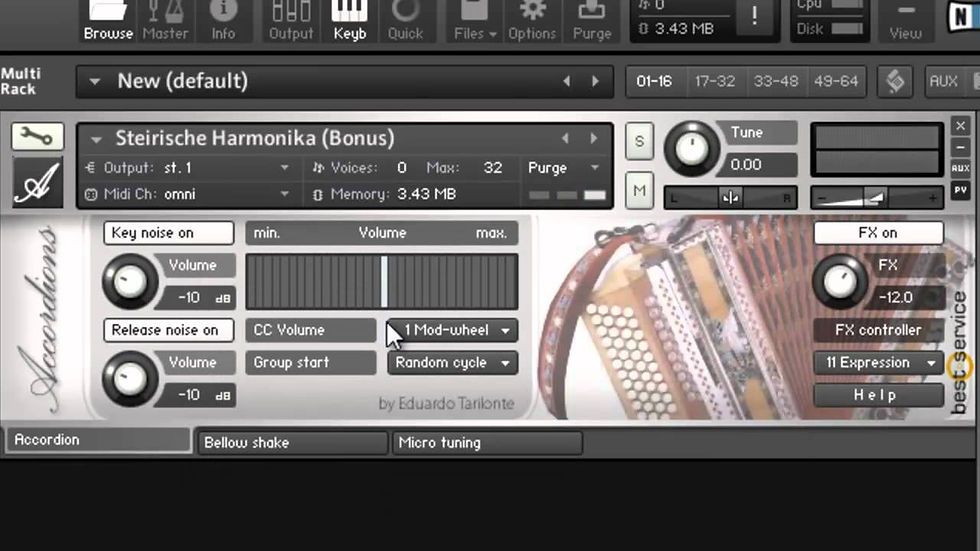Open the Quick load browser
Viewport: 980px width, 551px height.
pyautogui.click(x=405, y=21)
